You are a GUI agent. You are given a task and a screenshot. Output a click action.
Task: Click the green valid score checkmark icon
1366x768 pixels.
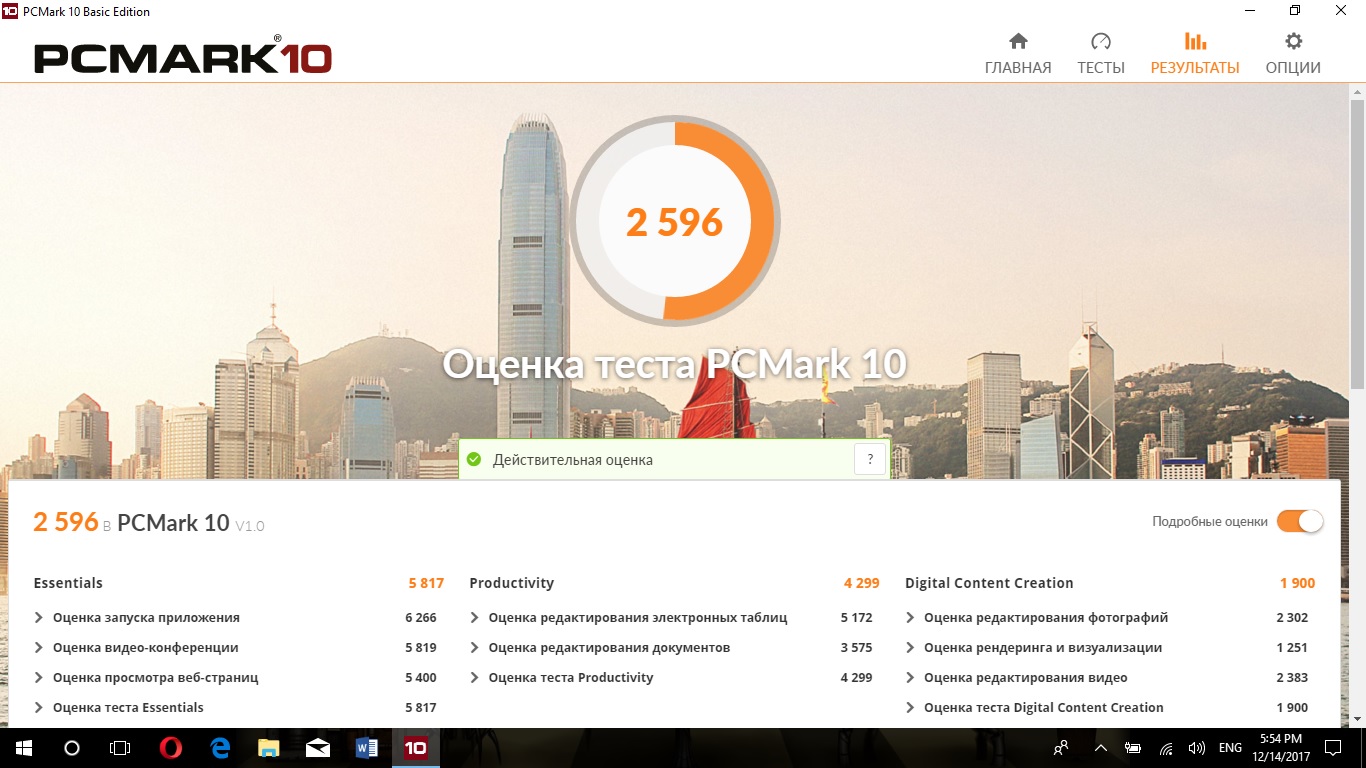pos(474,460)
